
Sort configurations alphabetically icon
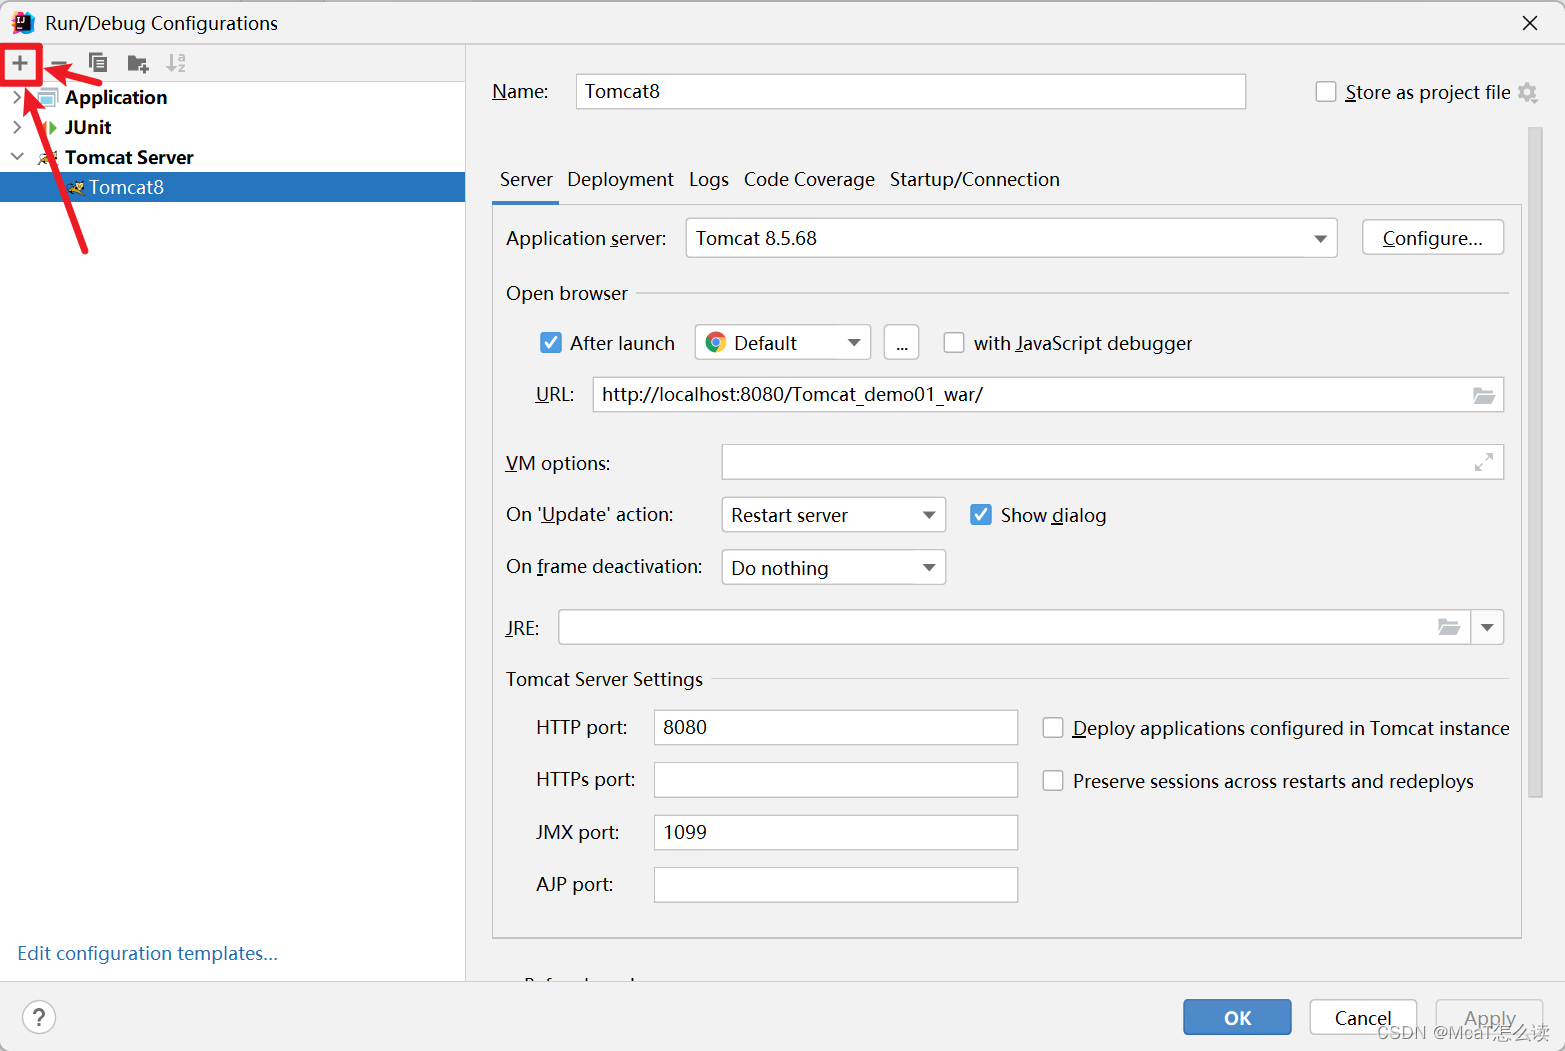point(176,63)
